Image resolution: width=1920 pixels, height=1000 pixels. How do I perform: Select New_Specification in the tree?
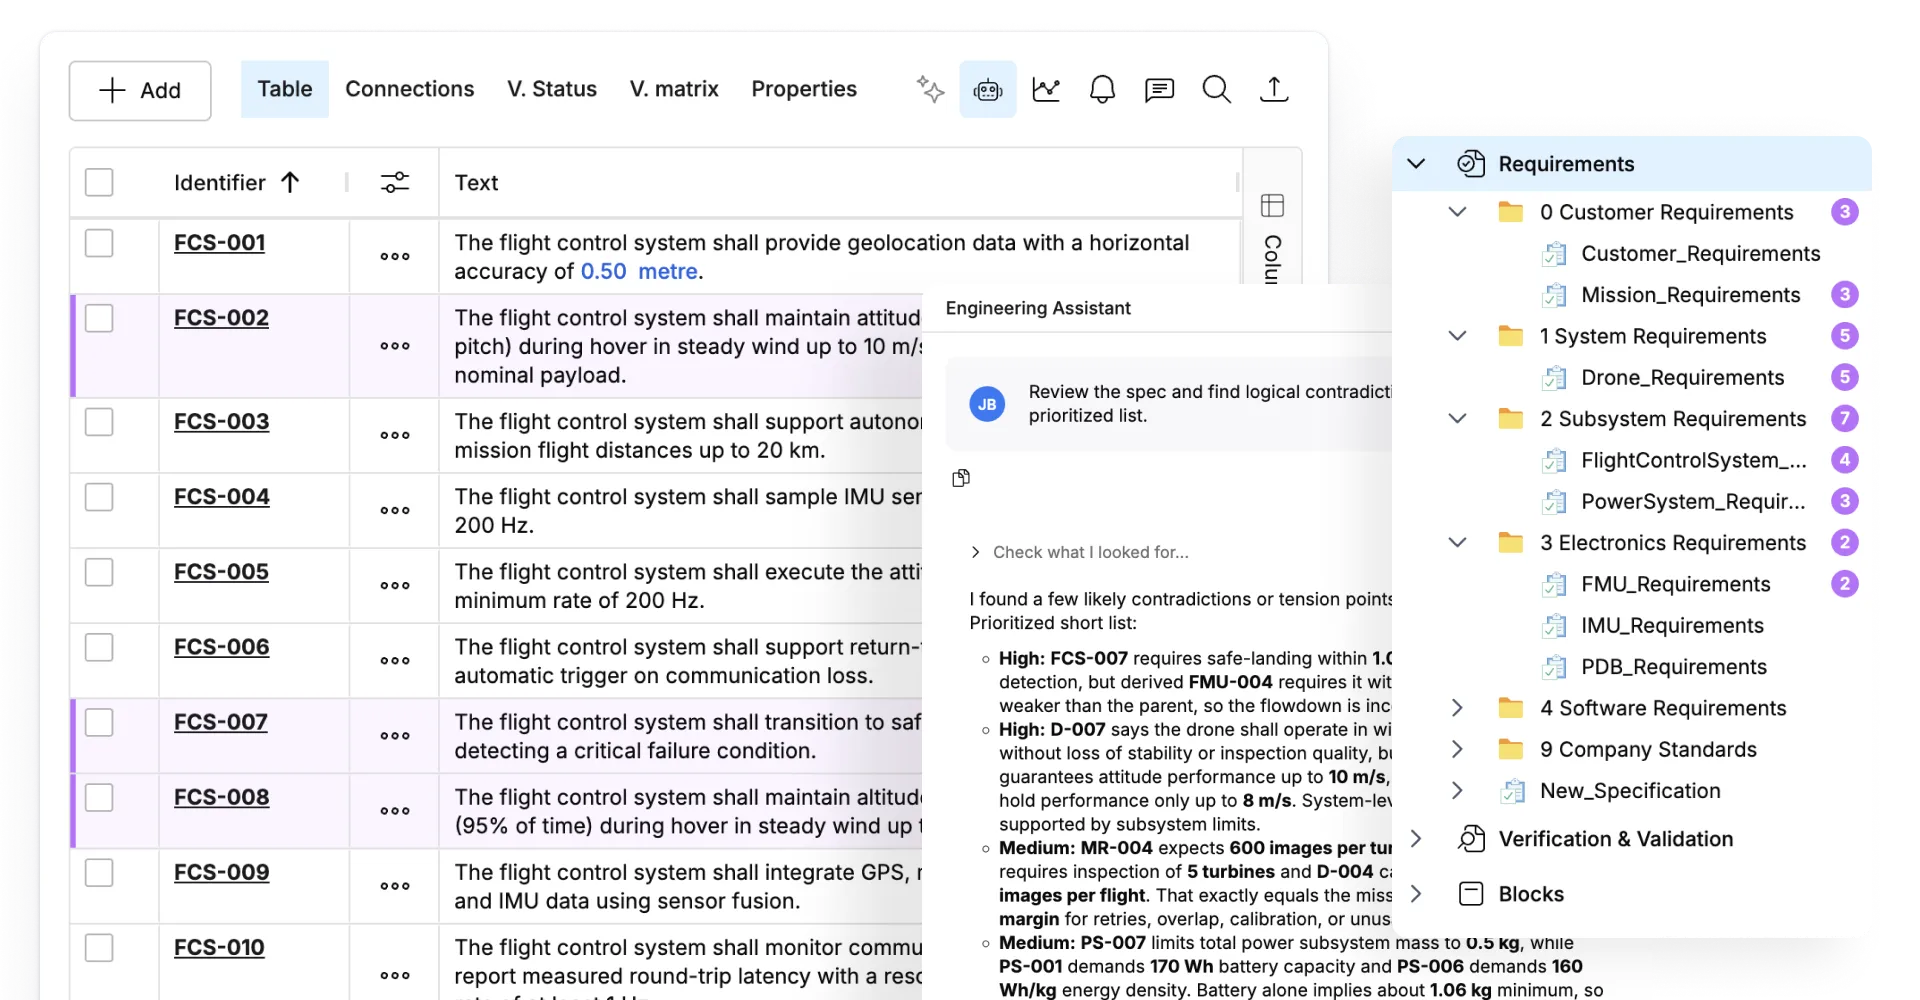1630,791
